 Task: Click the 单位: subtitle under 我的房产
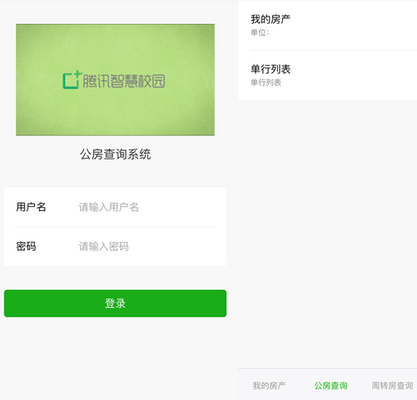pyautogui.click(x=260, y=33)
